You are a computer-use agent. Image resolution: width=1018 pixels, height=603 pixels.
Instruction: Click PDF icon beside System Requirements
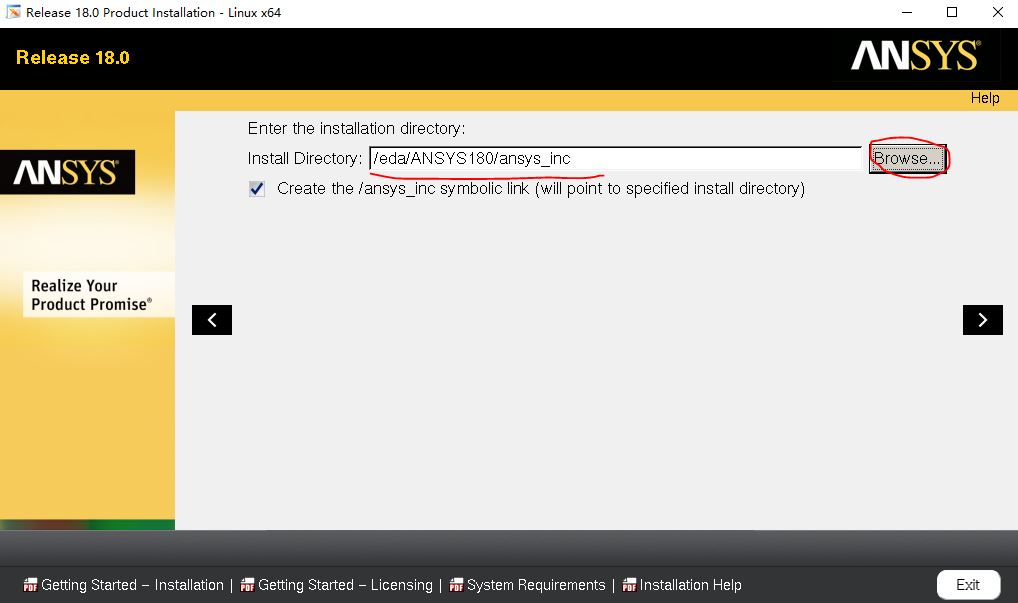coord(456,585)
